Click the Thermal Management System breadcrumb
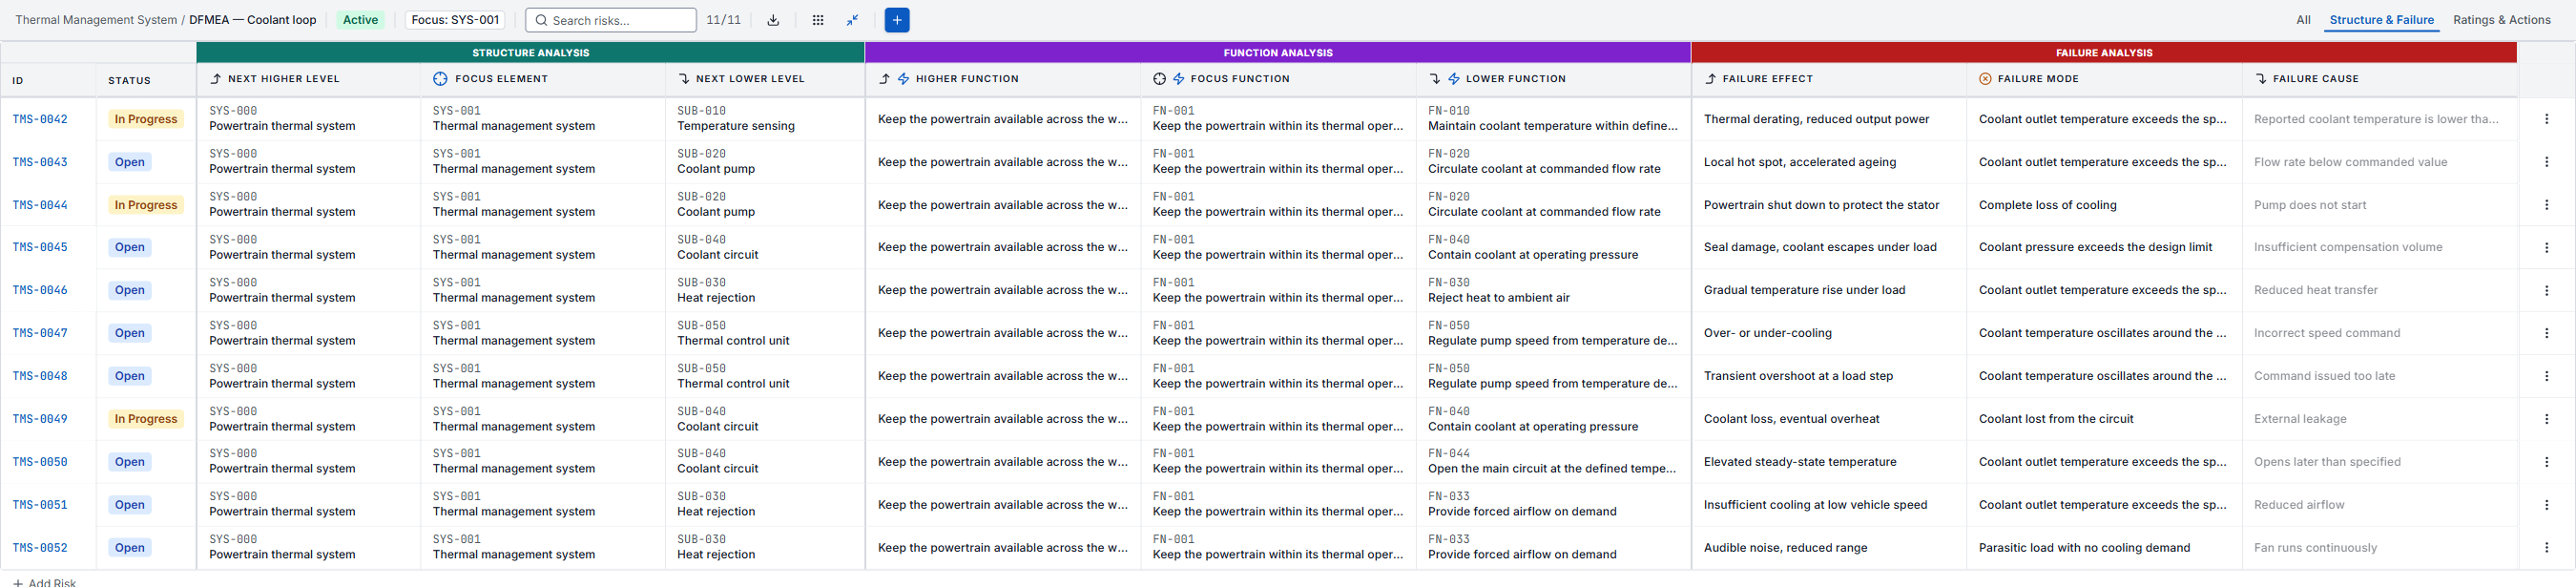Image resolution: width=2576 pixels, height=587 pixels. [x=96, y=20]
